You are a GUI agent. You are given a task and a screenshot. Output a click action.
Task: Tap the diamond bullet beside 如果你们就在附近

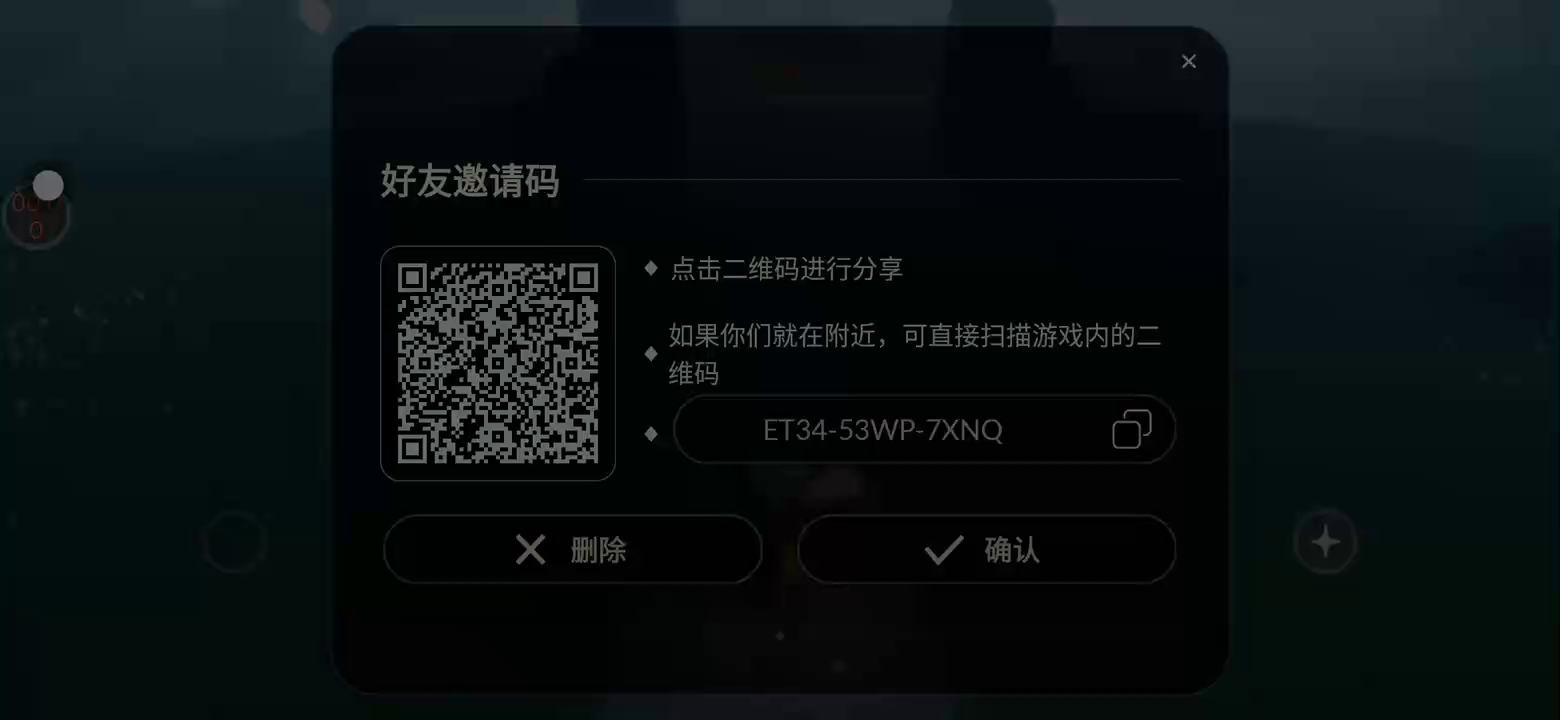pyautogui.click(x=651, y=353)
